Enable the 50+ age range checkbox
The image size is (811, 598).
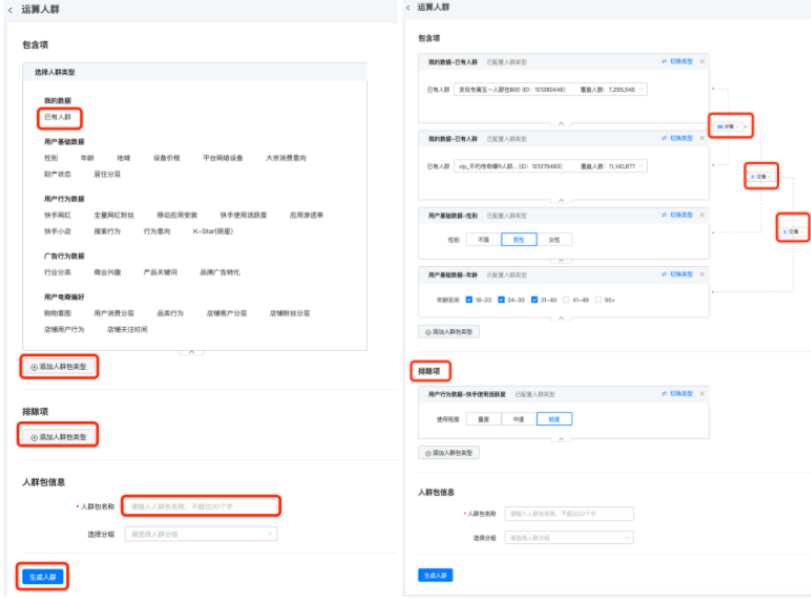click(599, 298)
